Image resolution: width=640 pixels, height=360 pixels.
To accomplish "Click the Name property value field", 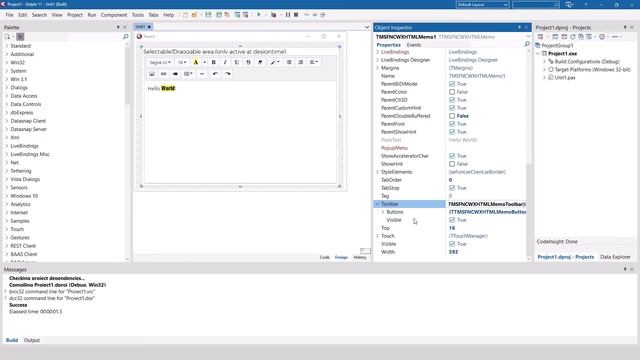I will pyautogui.click(x=487, y=76).
